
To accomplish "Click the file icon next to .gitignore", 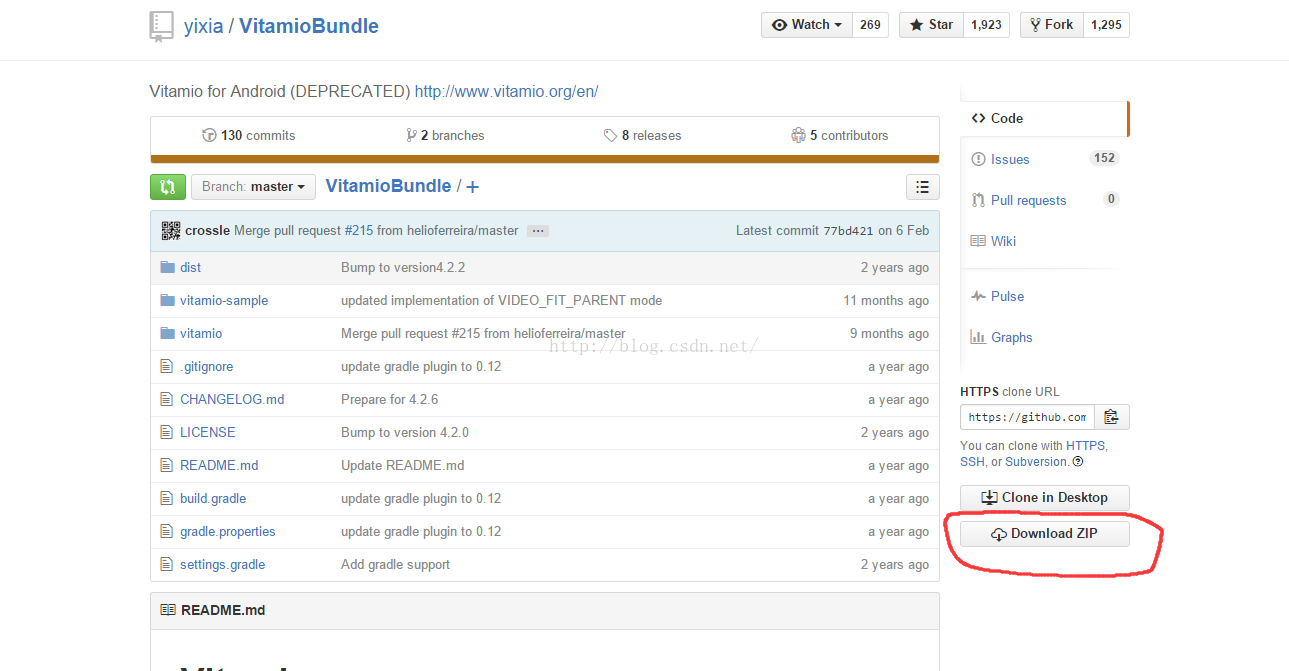I will 167,366.
